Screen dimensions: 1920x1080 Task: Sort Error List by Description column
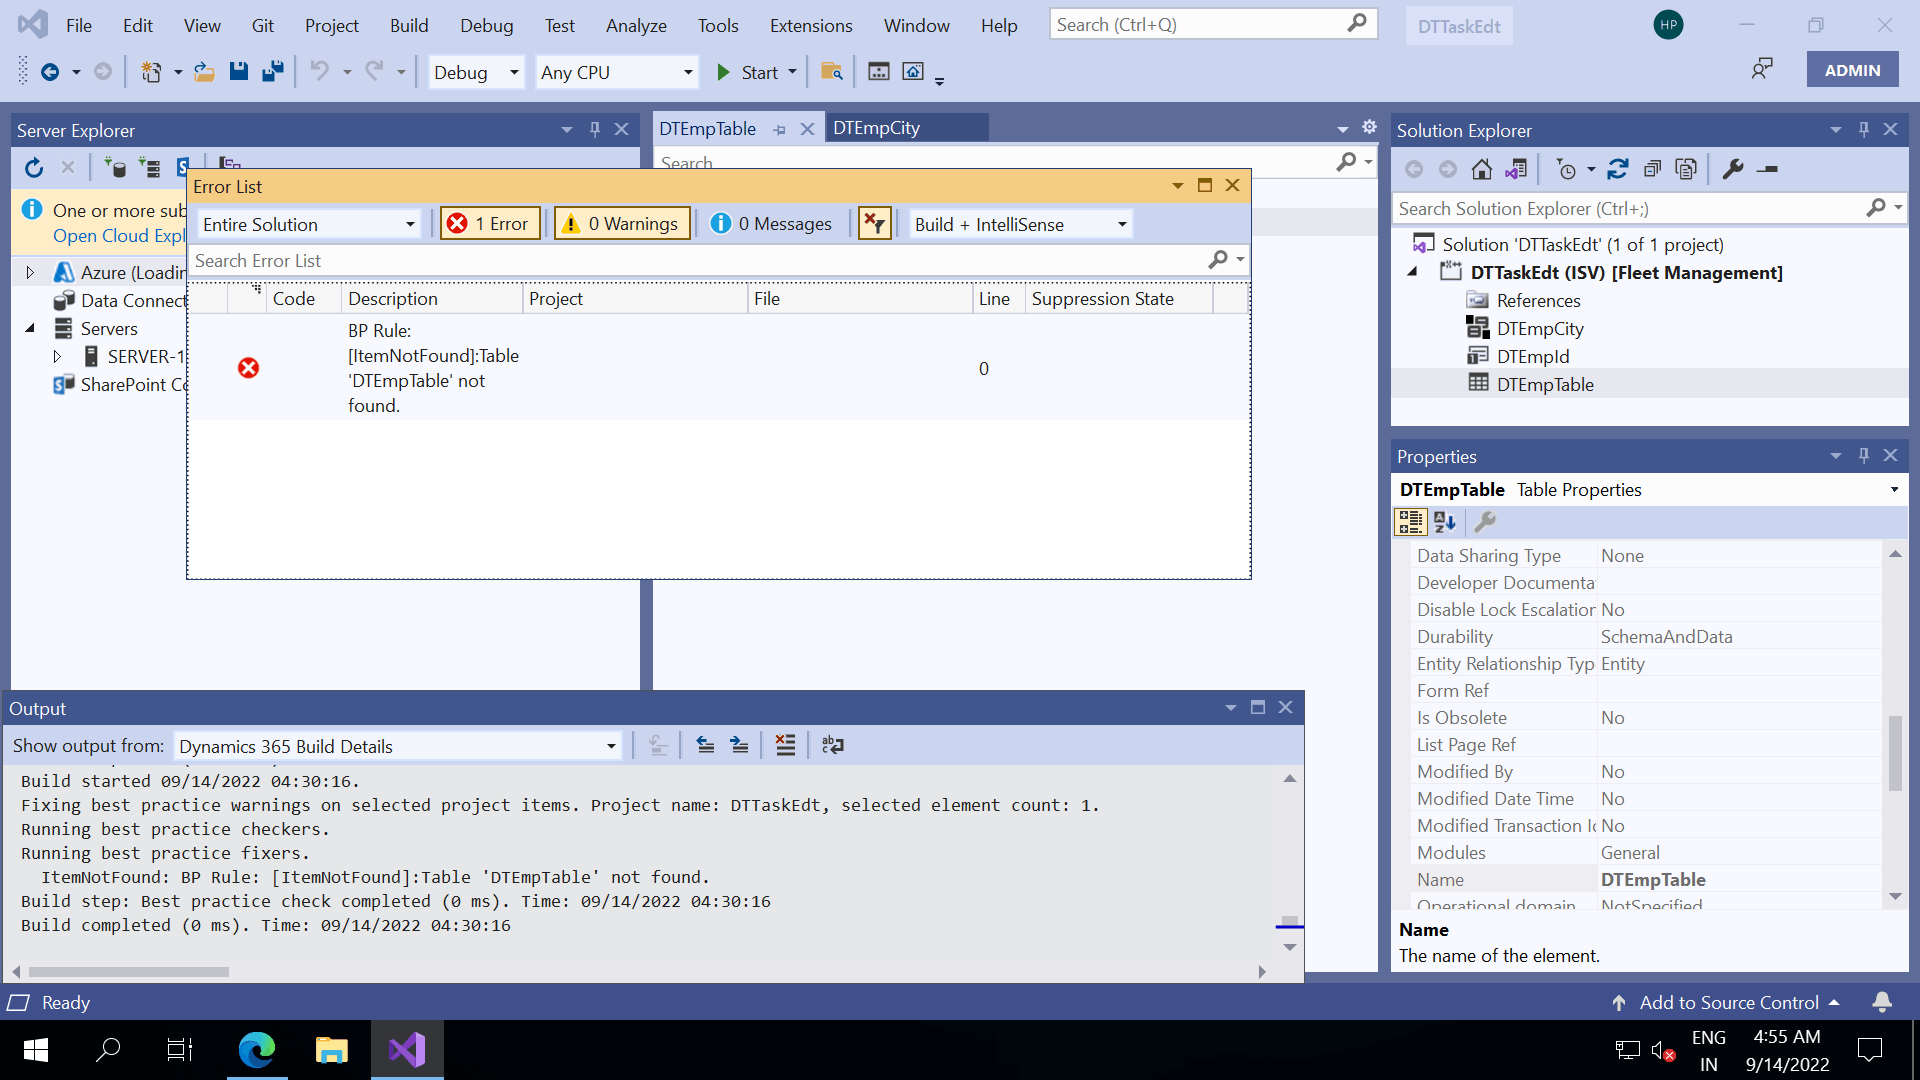[432, 299]
